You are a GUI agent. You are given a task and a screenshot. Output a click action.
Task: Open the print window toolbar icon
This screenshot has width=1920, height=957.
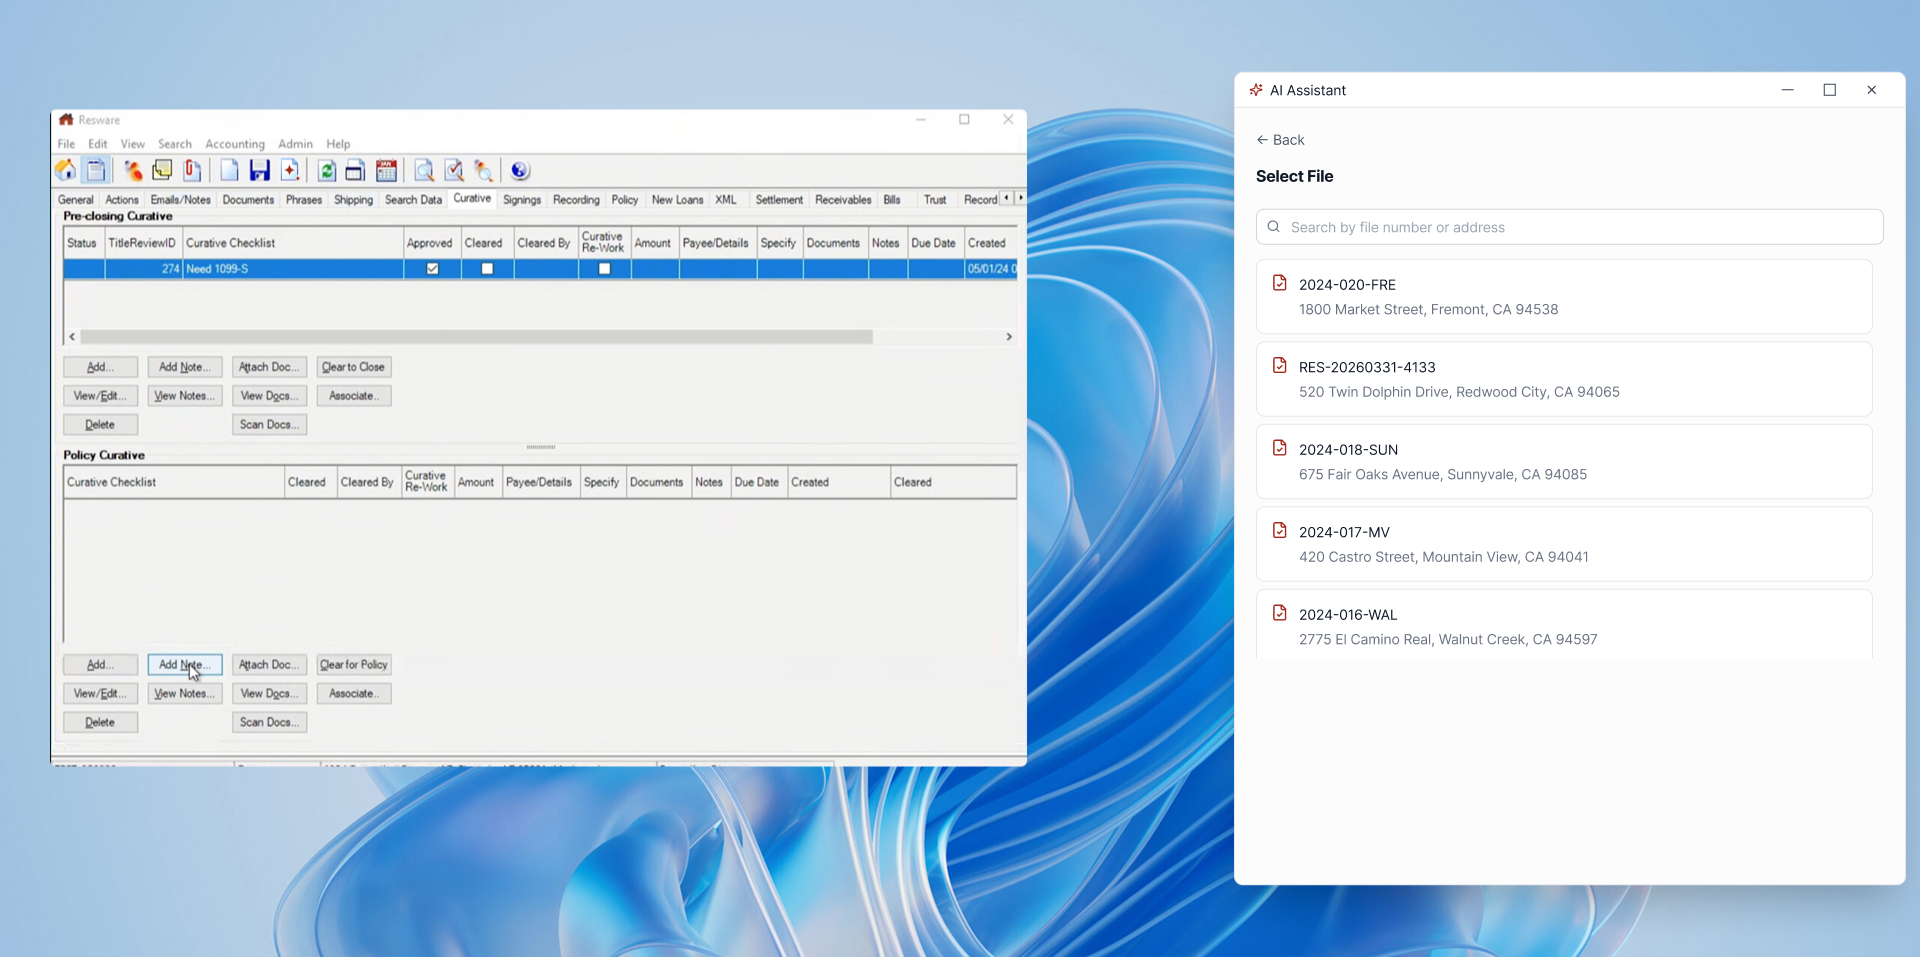coord(355,170)
